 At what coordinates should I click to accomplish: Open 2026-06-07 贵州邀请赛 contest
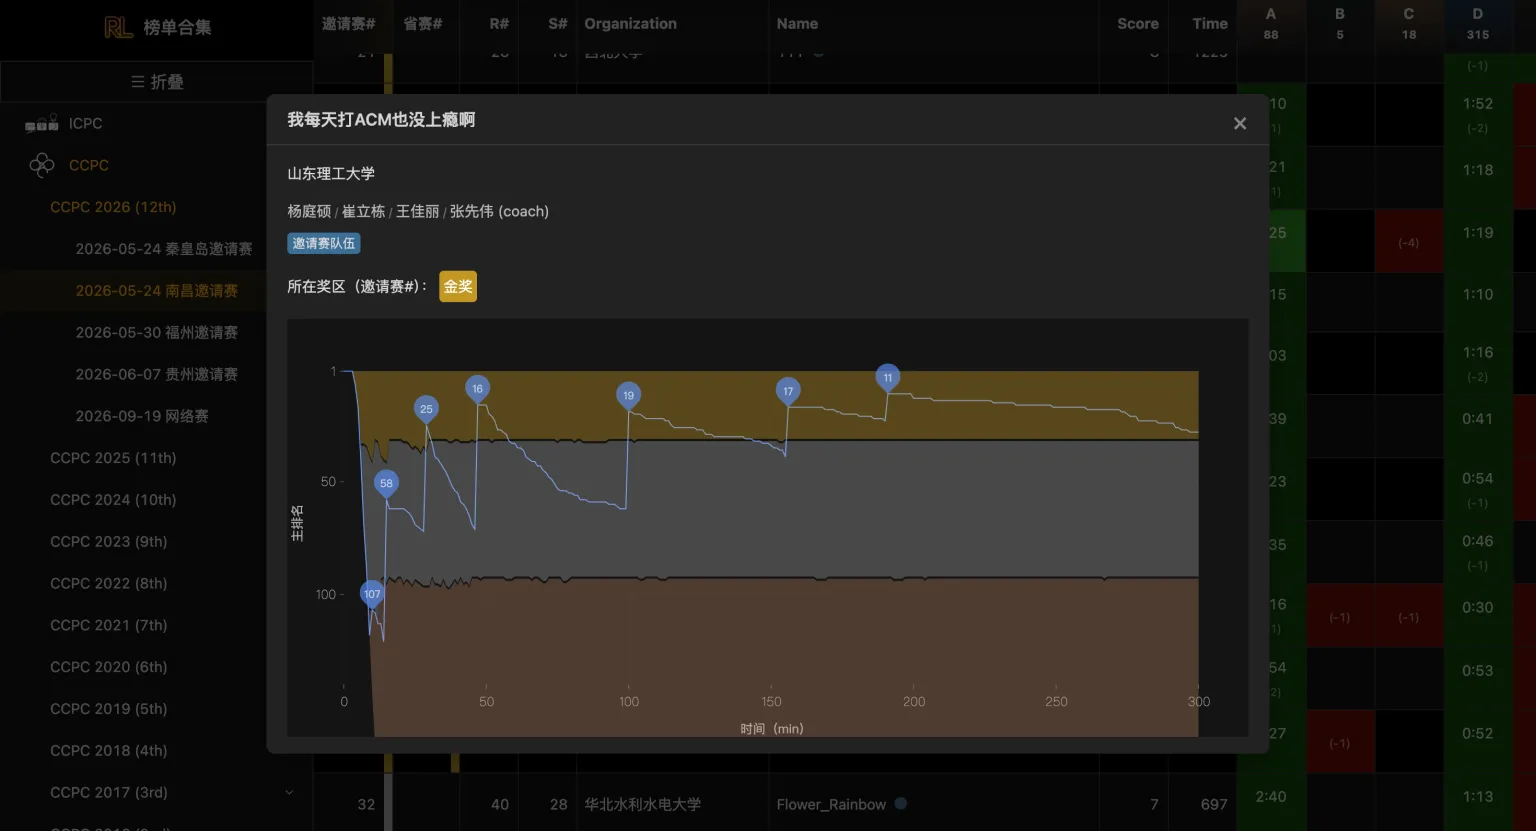click(157, 374)
